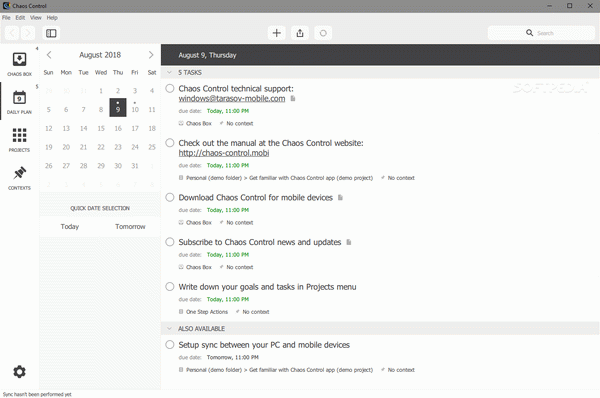Open note icon on Subscribe to news task
This screenshot has height=398, width=600.
point(349,242)
